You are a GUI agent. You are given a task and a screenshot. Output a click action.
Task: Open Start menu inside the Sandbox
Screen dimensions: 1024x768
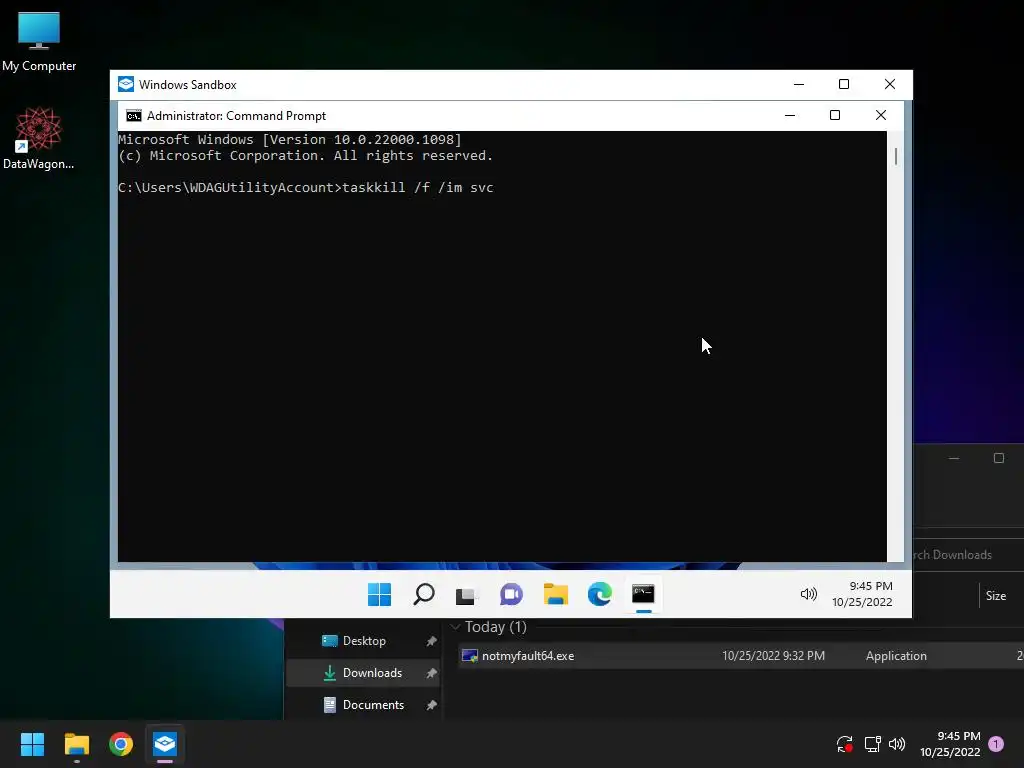(379, 594)
